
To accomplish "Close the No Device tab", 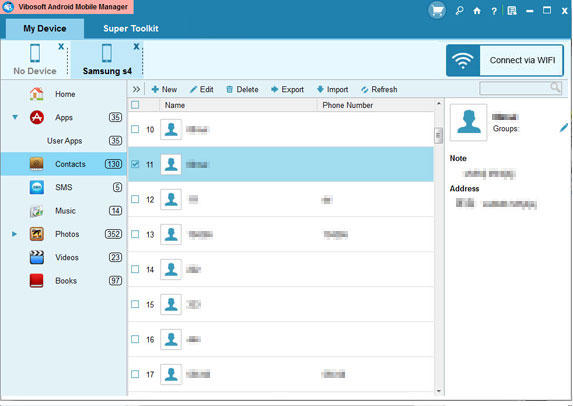I will point(61,46).
